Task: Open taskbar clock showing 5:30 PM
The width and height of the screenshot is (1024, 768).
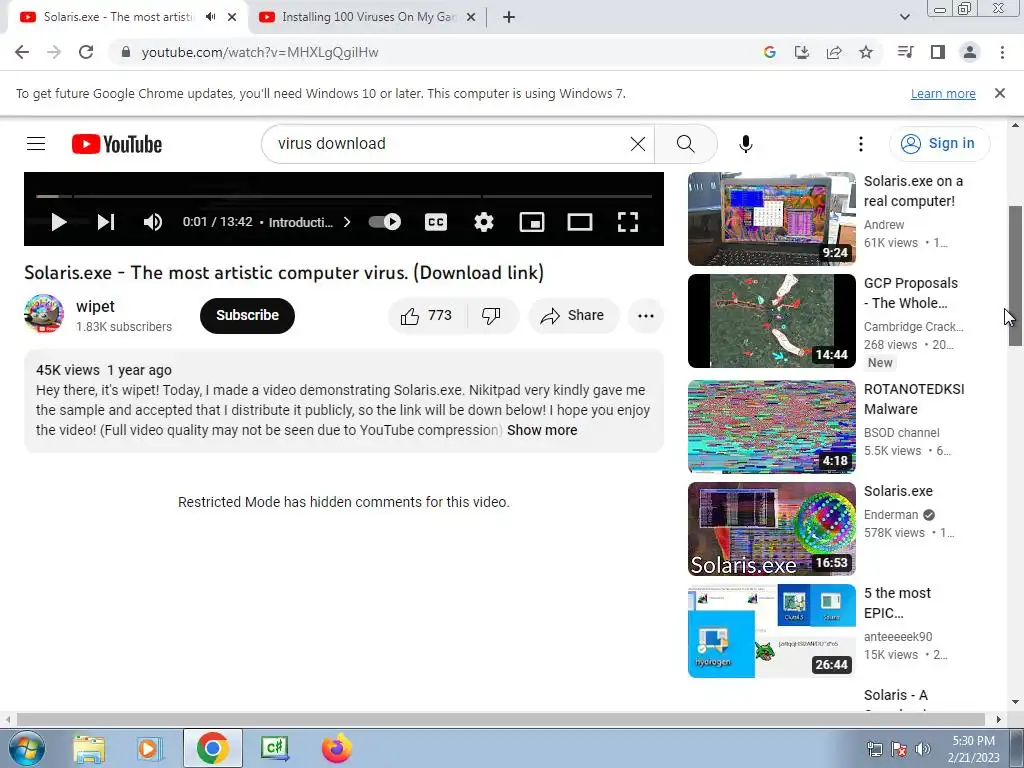Action: click(x=973, y=749)
